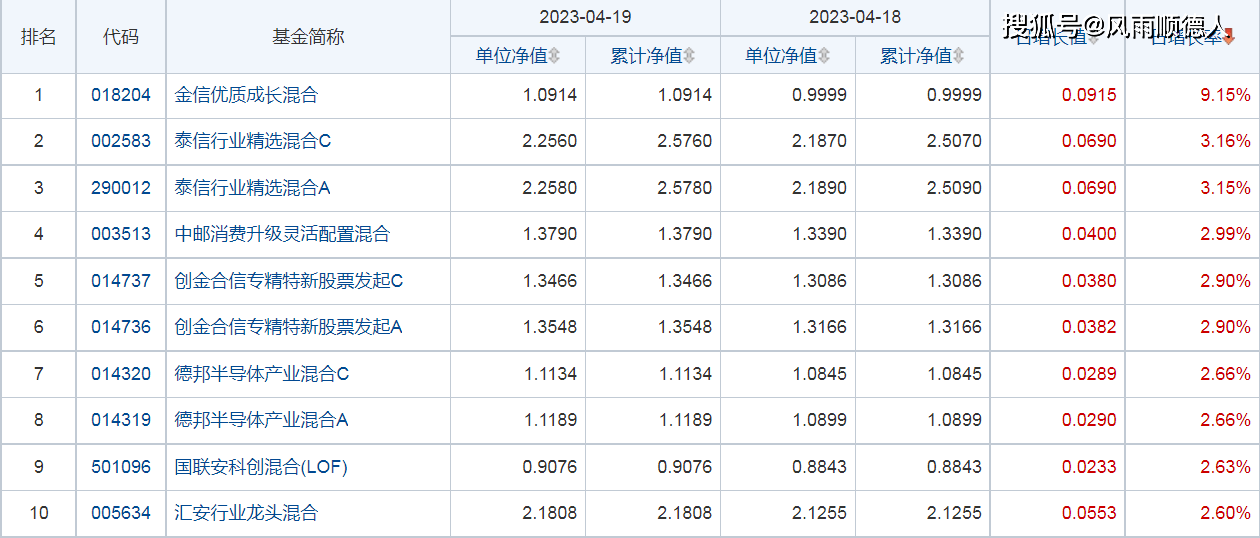Select 中邮消费升级灵活配置混合 fund name

(282, 234)
